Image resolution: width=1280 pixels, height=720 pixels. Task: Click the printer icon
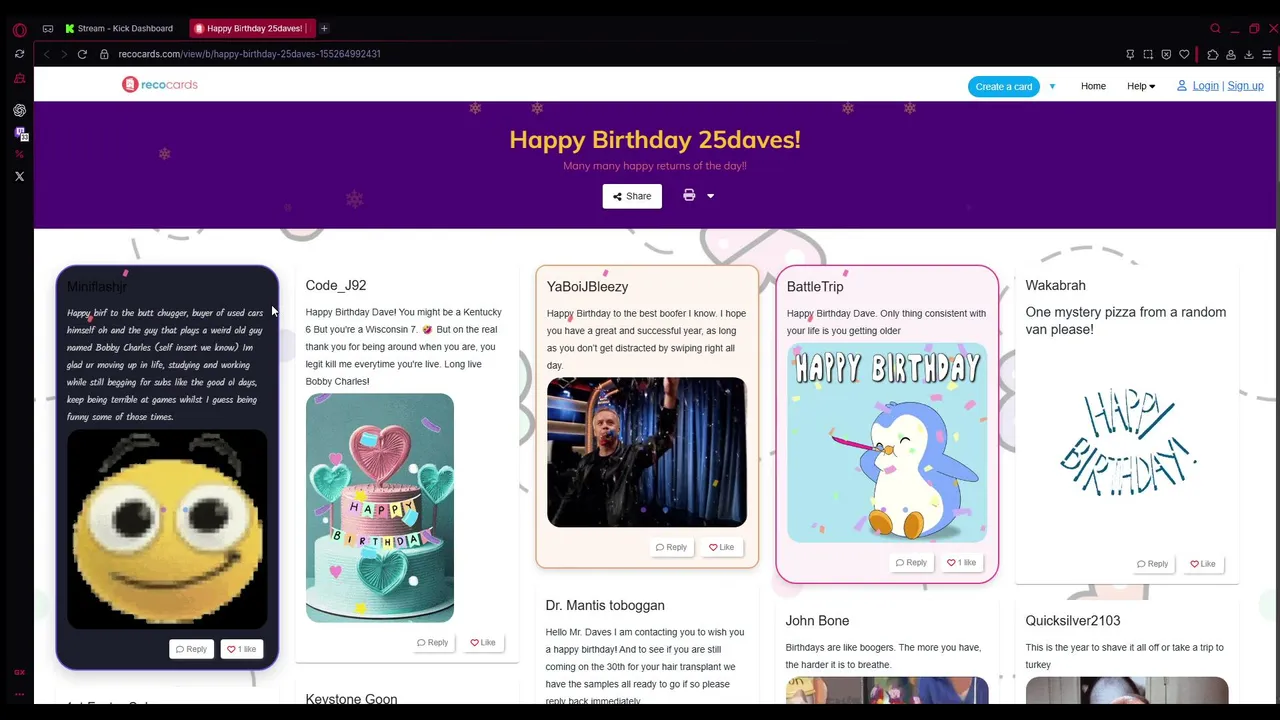[689, 195]
